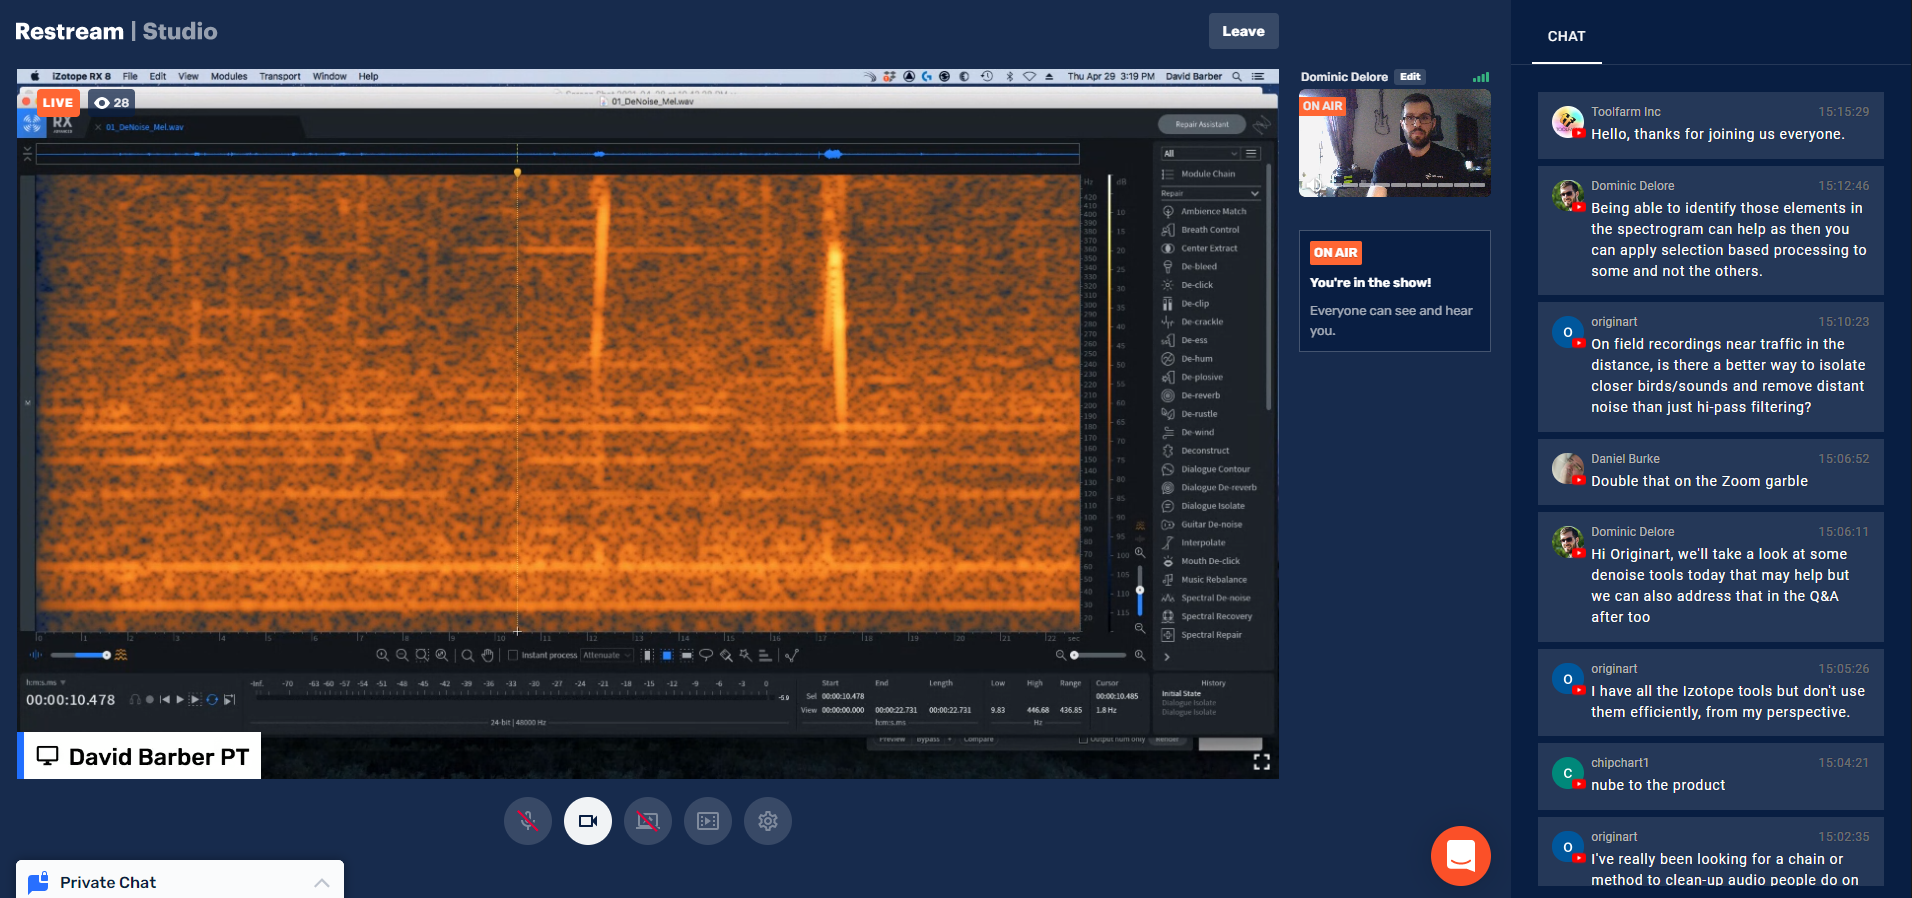Open the Spectral Recovery module

pyautogui.click(x=1207, y=616)
